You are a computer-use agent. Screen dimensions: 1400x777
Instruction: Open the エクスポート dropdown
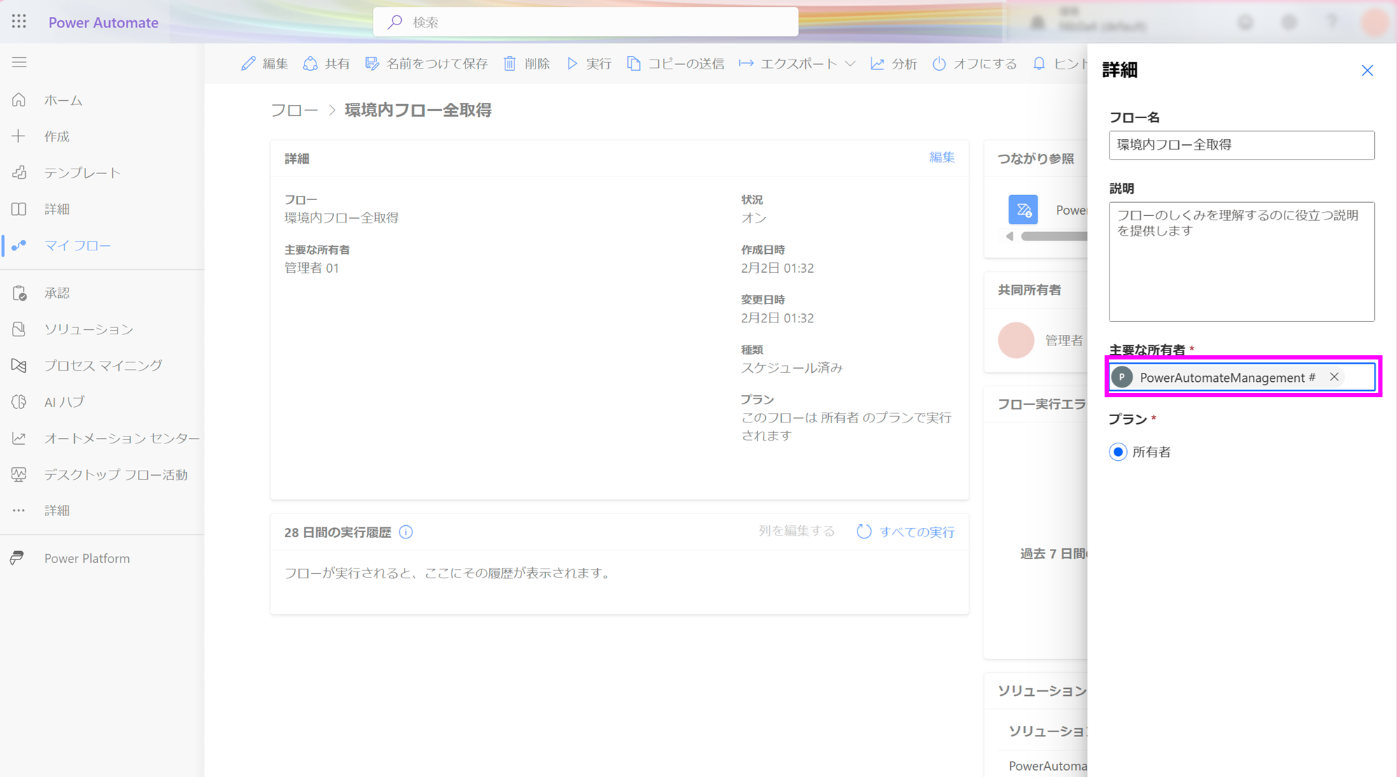pos(797,63)
